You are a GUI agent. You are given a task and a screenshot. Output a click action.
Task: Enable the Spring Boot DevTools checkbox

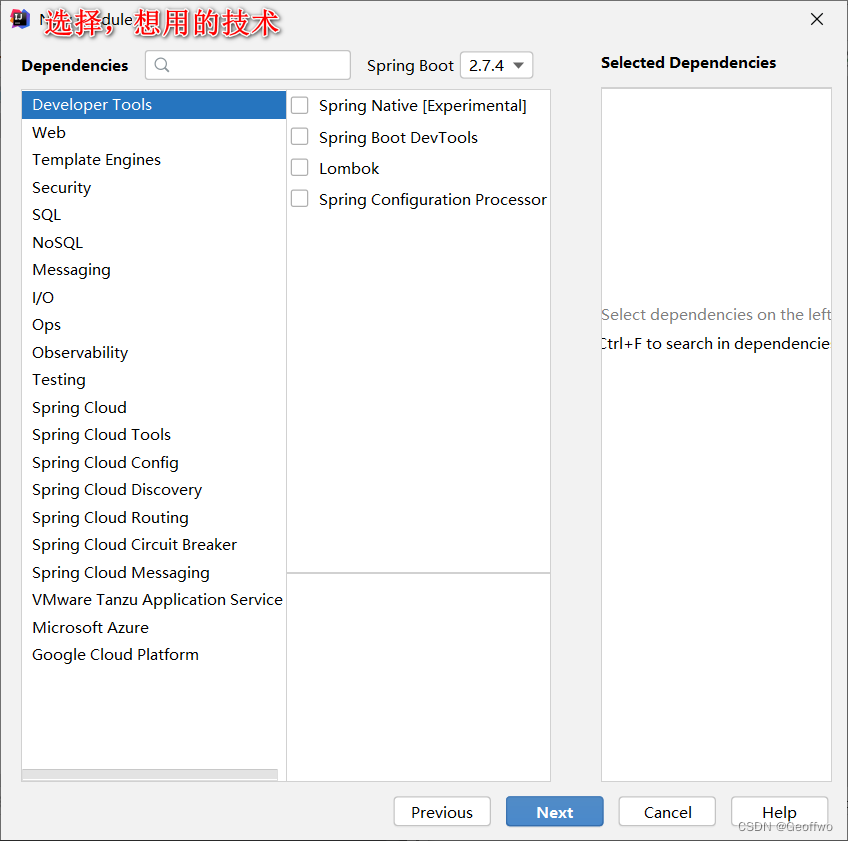[x=300, y=136]
